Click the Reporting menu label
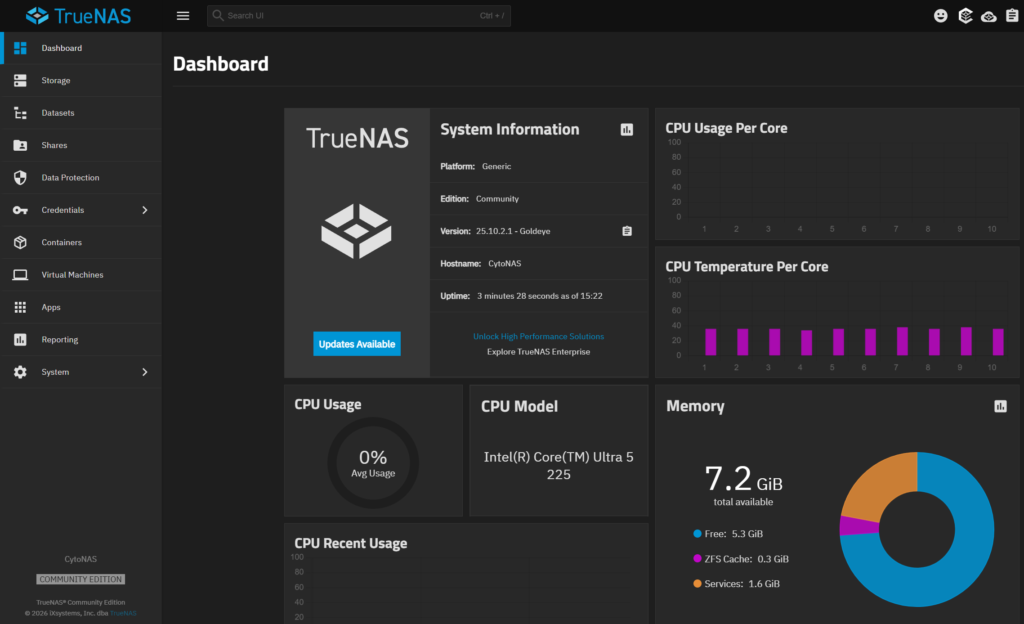The width and height of the screenshot is (1024, 624). point(59,339)
